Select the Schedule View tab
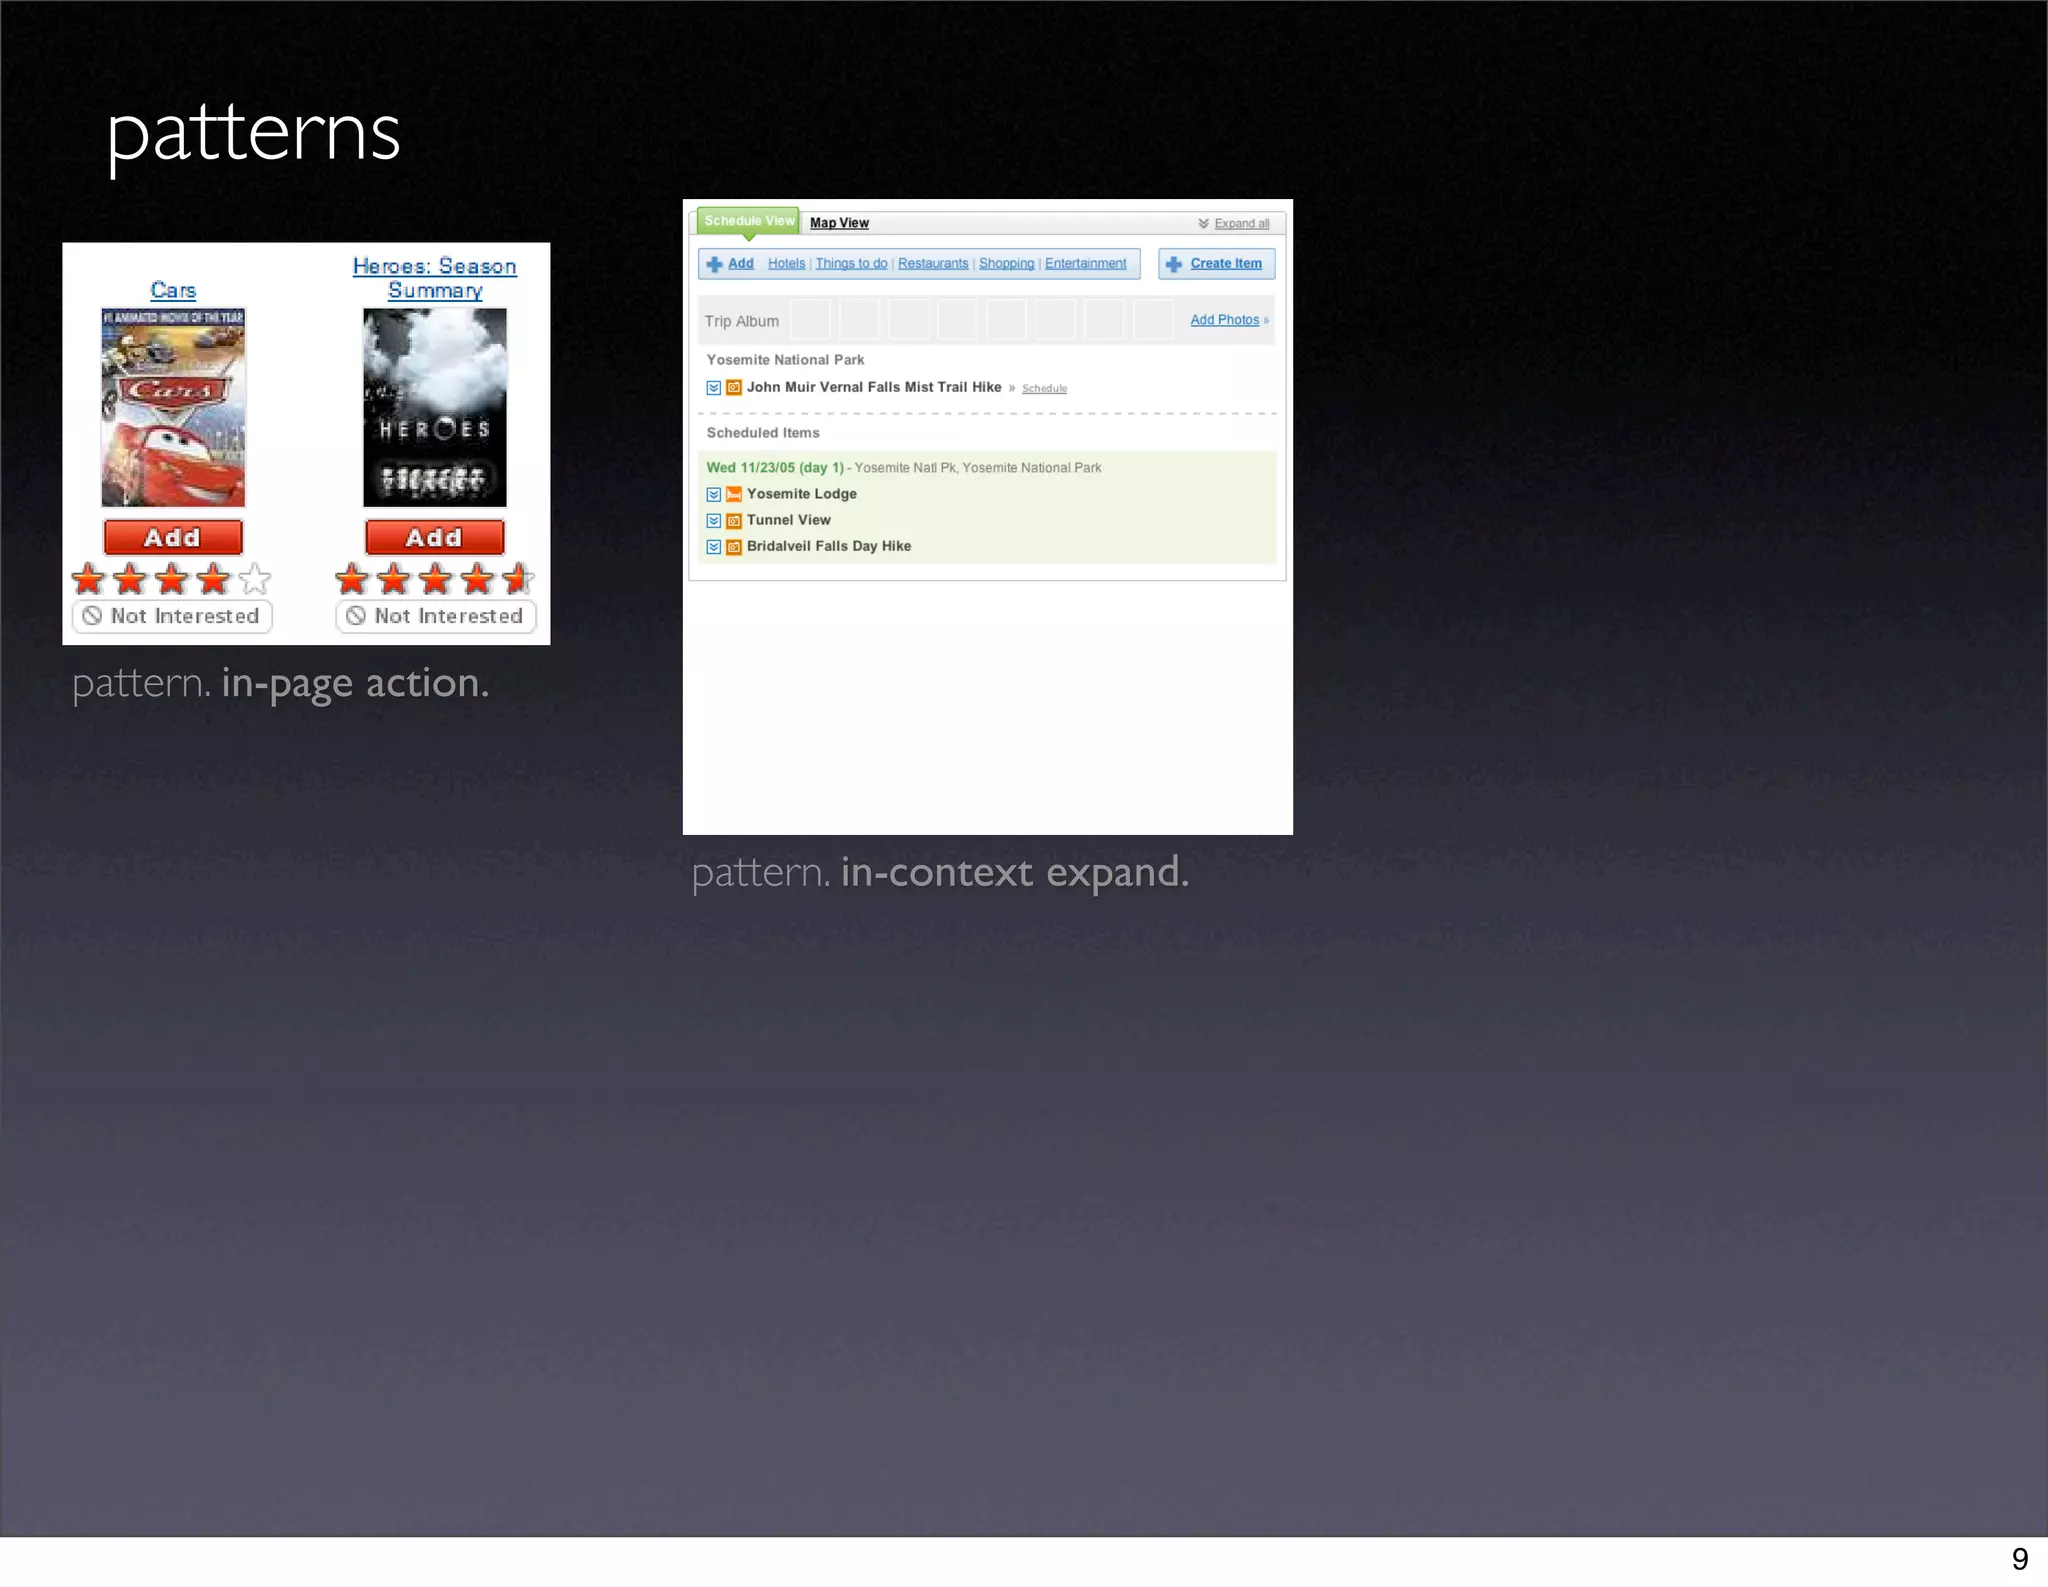This screenshot has height=1587, width=2048. [749, 221]
